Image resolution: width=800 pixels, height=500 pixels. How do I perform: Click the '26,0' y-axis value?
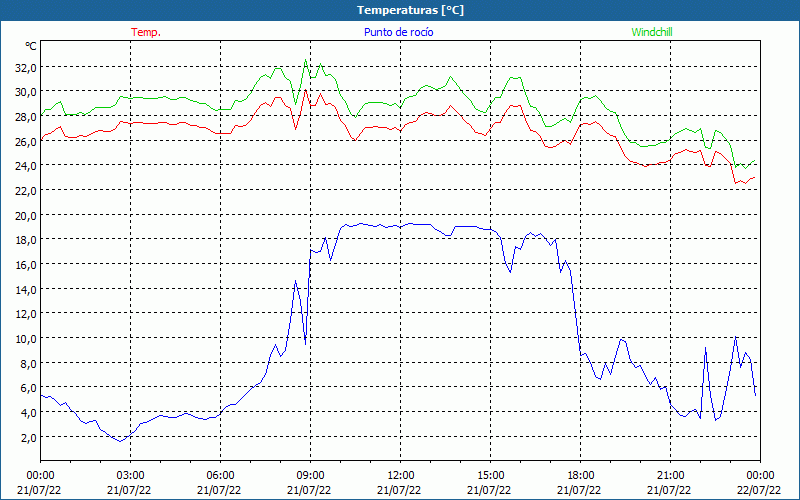tap(26, 142)
